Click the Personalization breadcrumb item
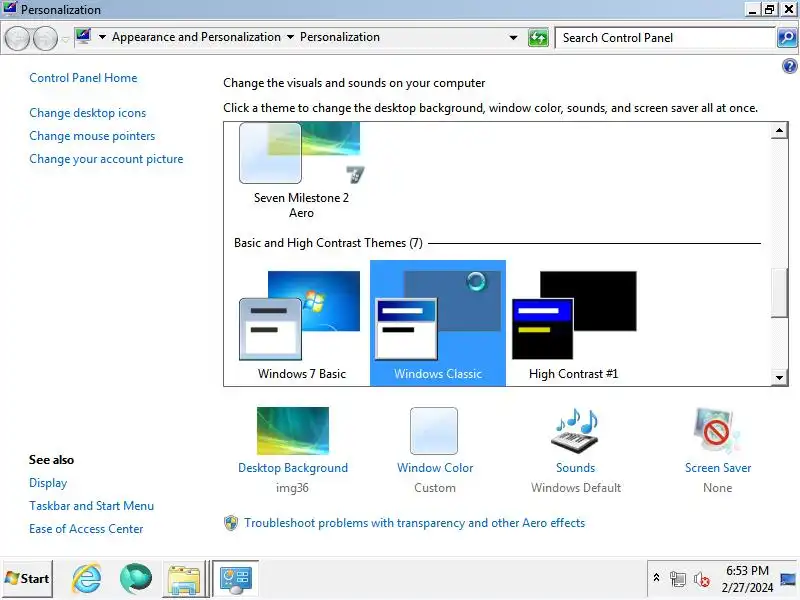Image resolution: width=800 pixels, height=600 pixels. [340, 37]
